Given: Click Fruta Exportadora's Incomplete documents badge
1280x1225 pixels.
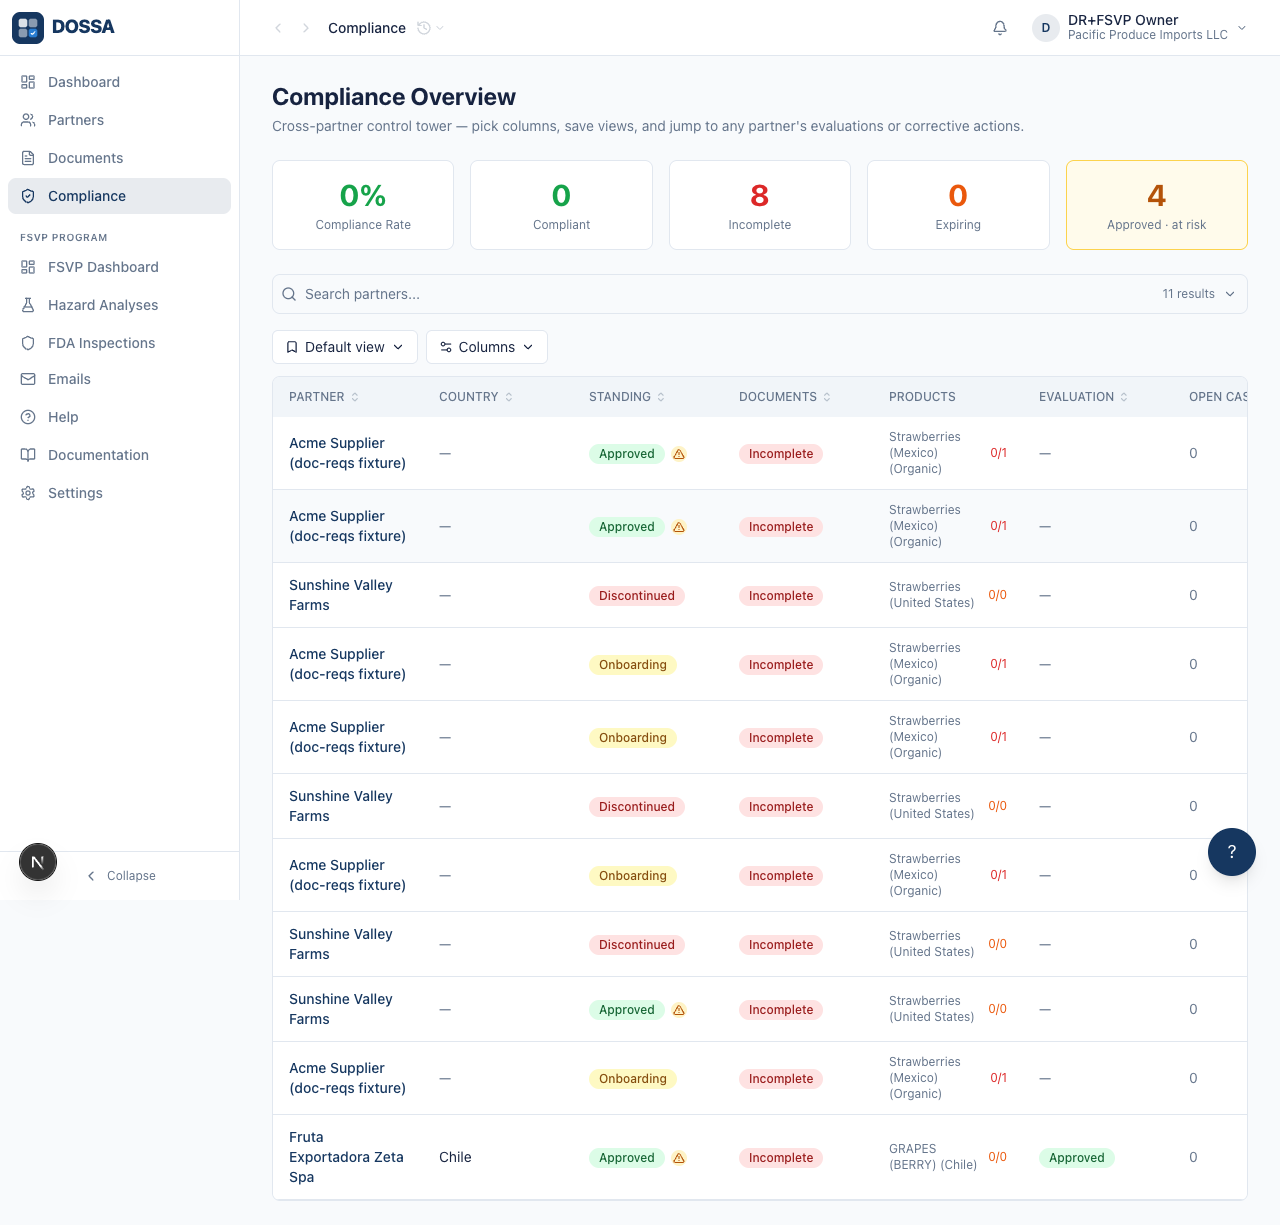Looking at the screenshot, I should pos(781,1158).
